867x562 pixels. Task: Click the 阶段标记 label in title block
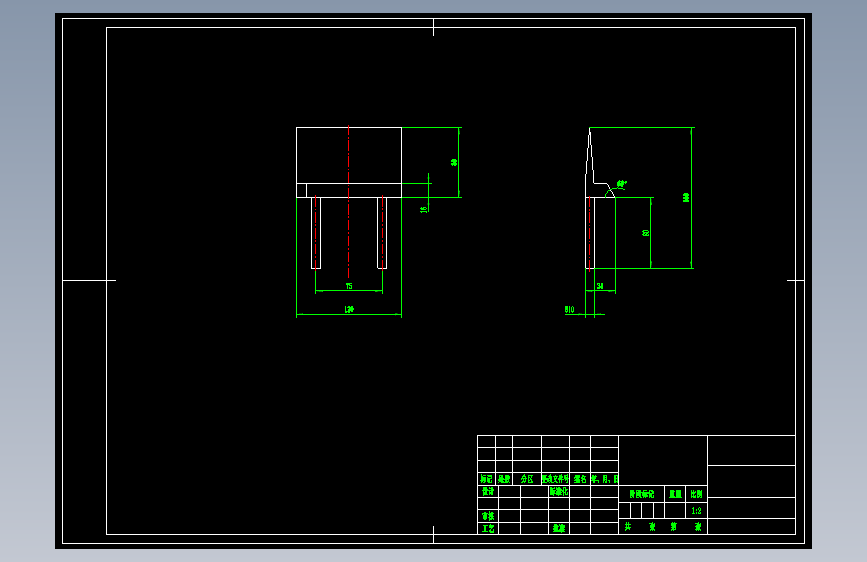click(641, 494)
